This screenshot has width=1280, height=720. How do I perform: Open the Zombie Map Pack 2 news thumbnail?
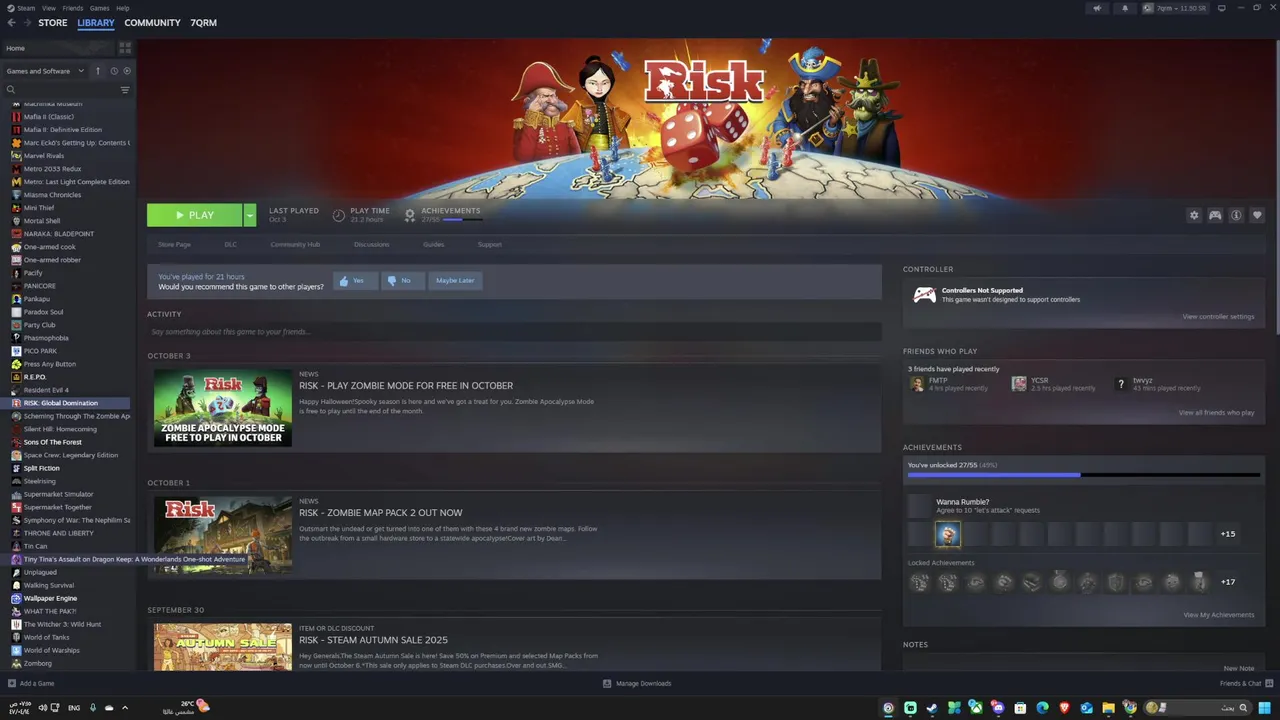223,535
